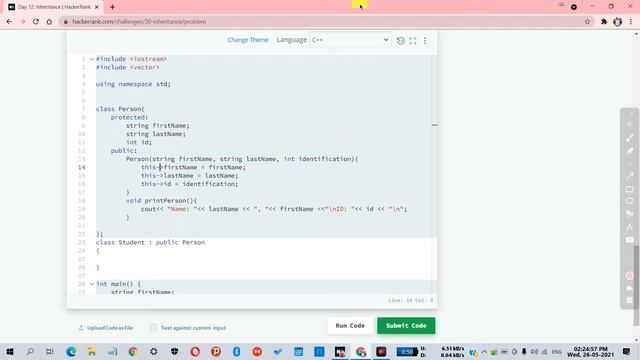This screenshot has height=360, width=640.
Task: Open the browser profile avatar
Action: point(617,22)
